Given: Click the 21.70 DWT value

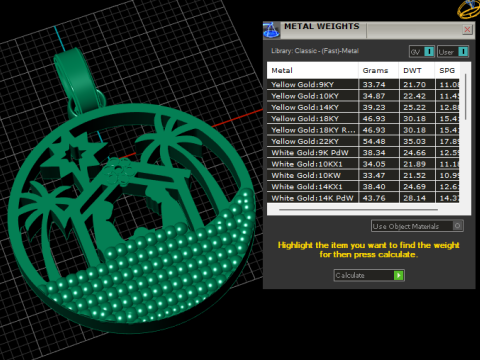Looking at the screenshot, I should [x=414, y=85].
